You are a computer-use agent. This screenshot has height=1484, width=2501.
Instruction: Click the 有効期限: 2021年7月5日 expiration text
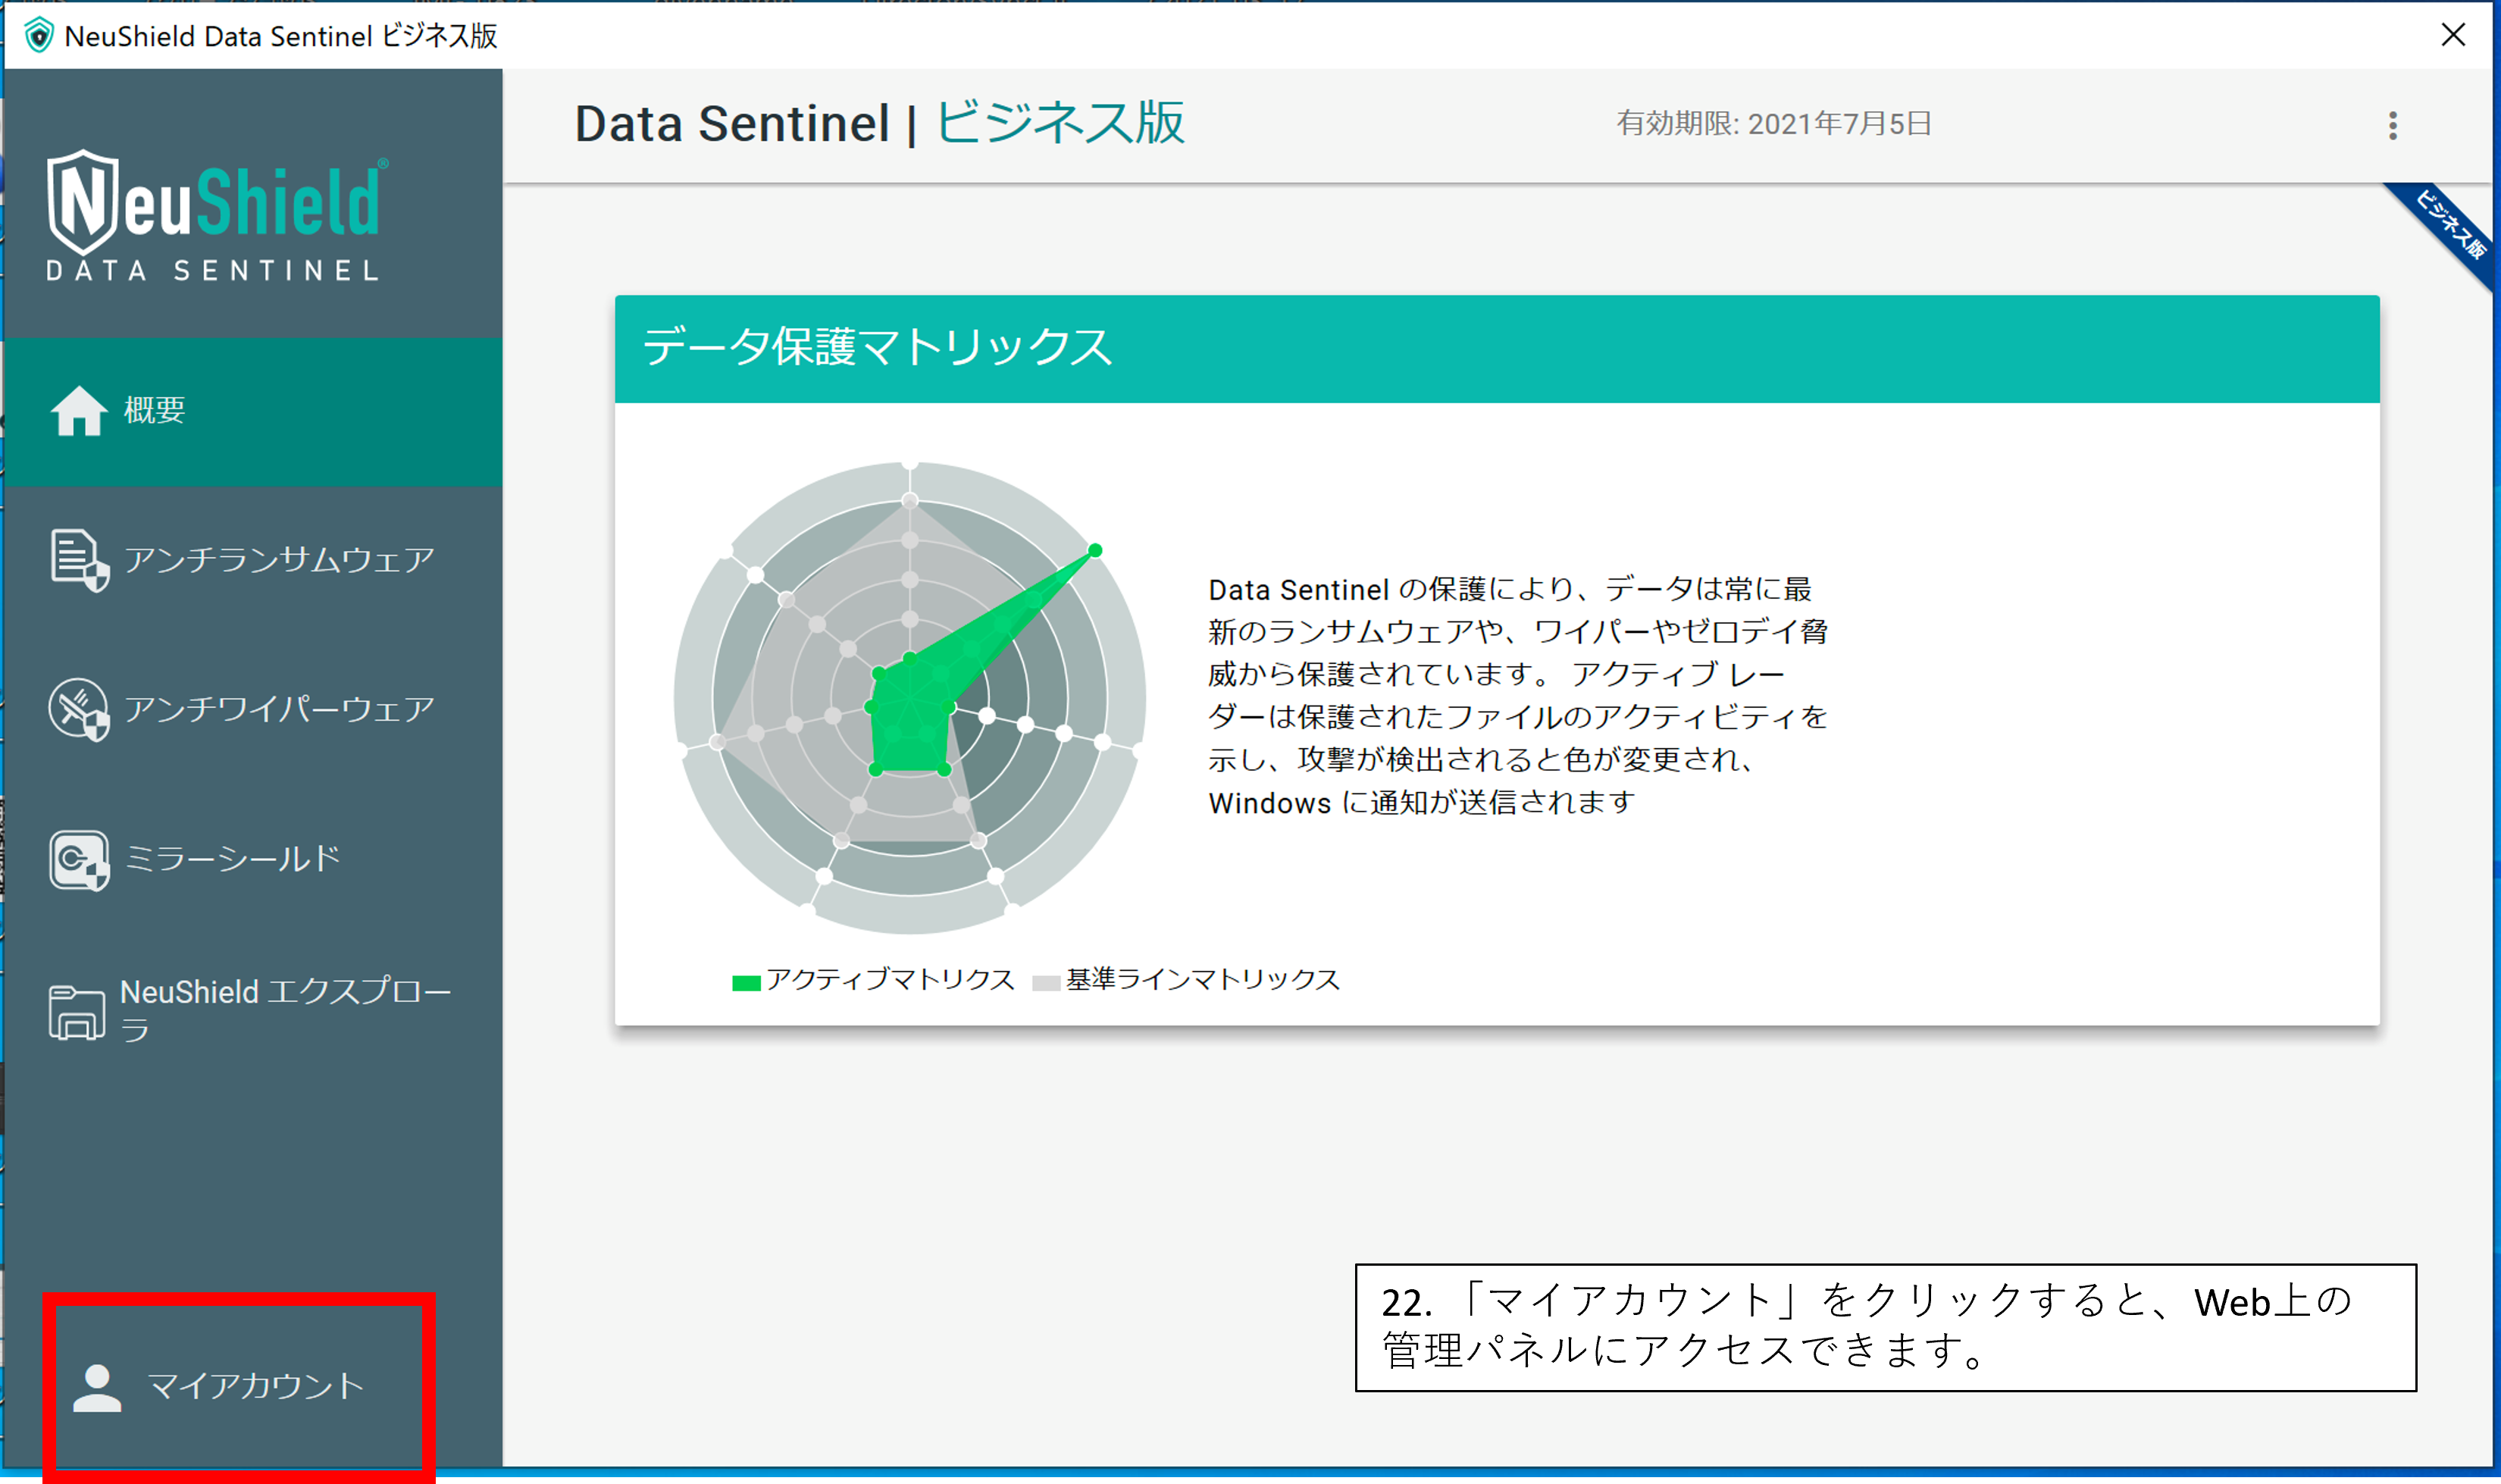pos(1774,124)
